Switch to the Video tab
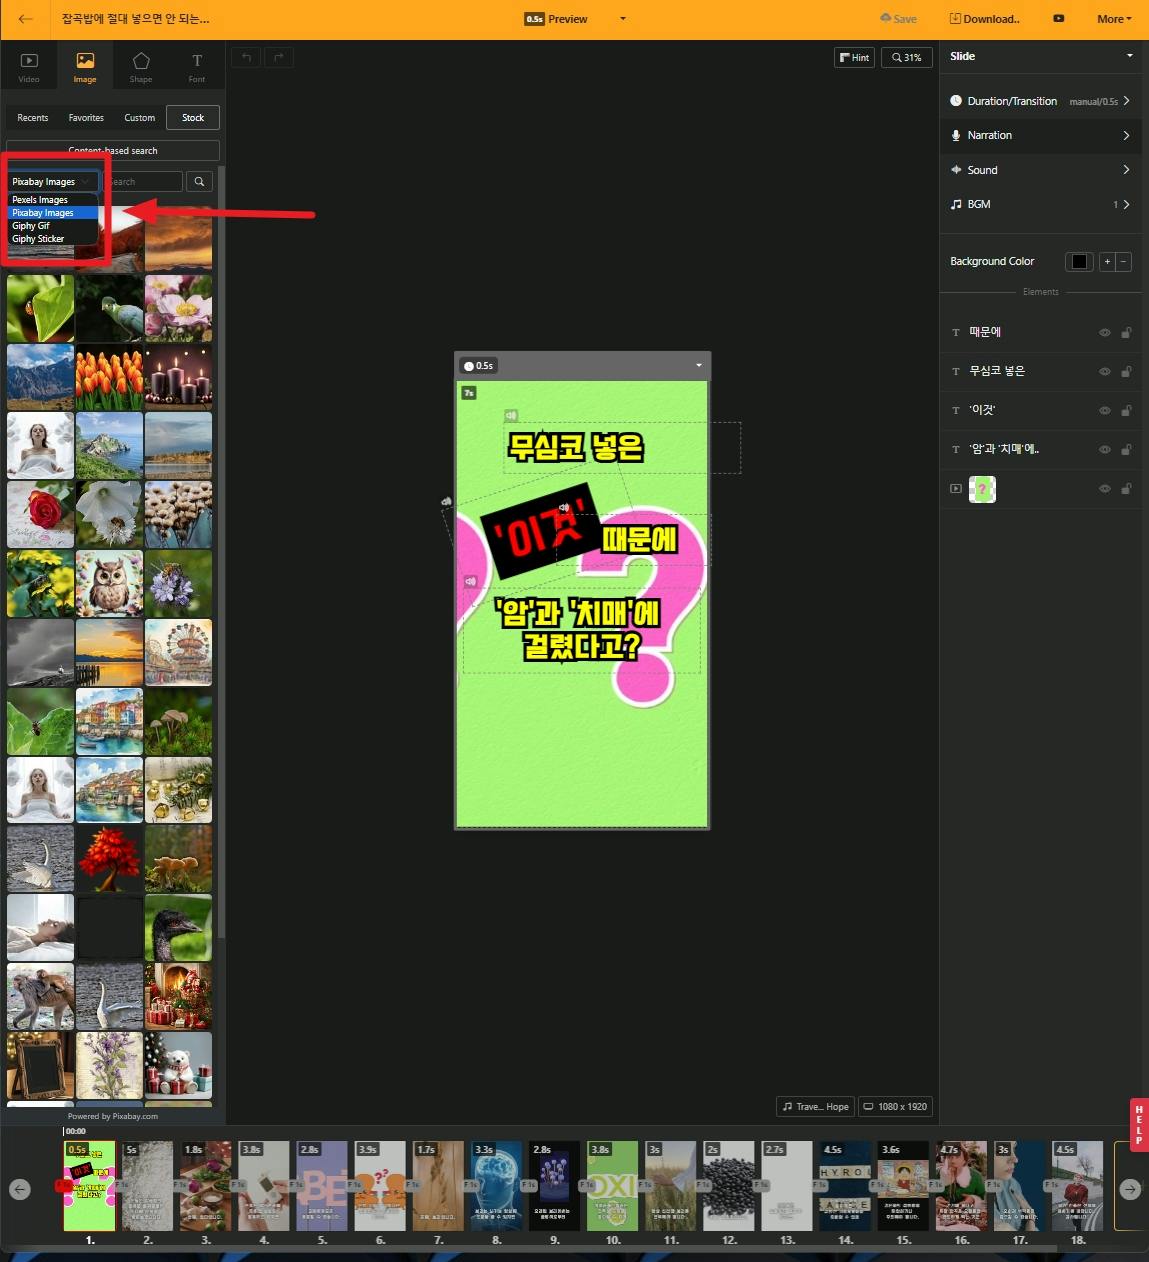This screenshot has width=1149, height=1262. [x=29, y=67]
